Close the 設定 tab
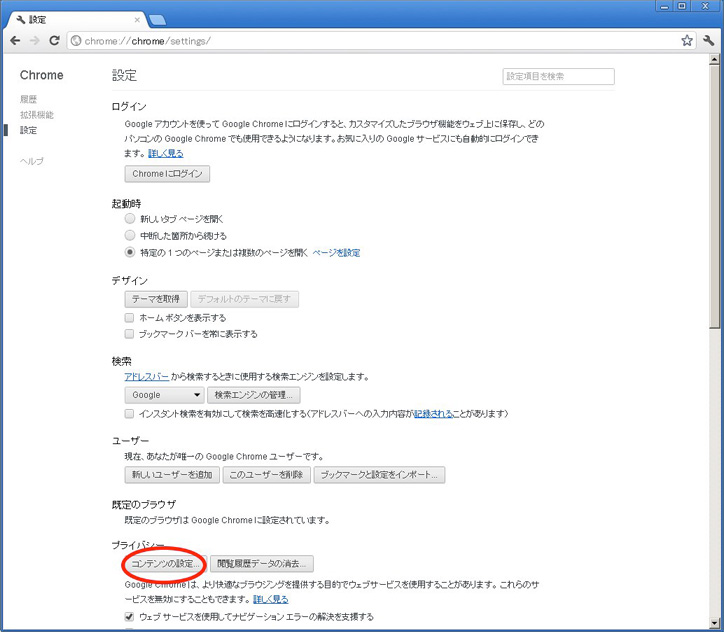Viewport: 724px width, 632px height. click(137, 20)
